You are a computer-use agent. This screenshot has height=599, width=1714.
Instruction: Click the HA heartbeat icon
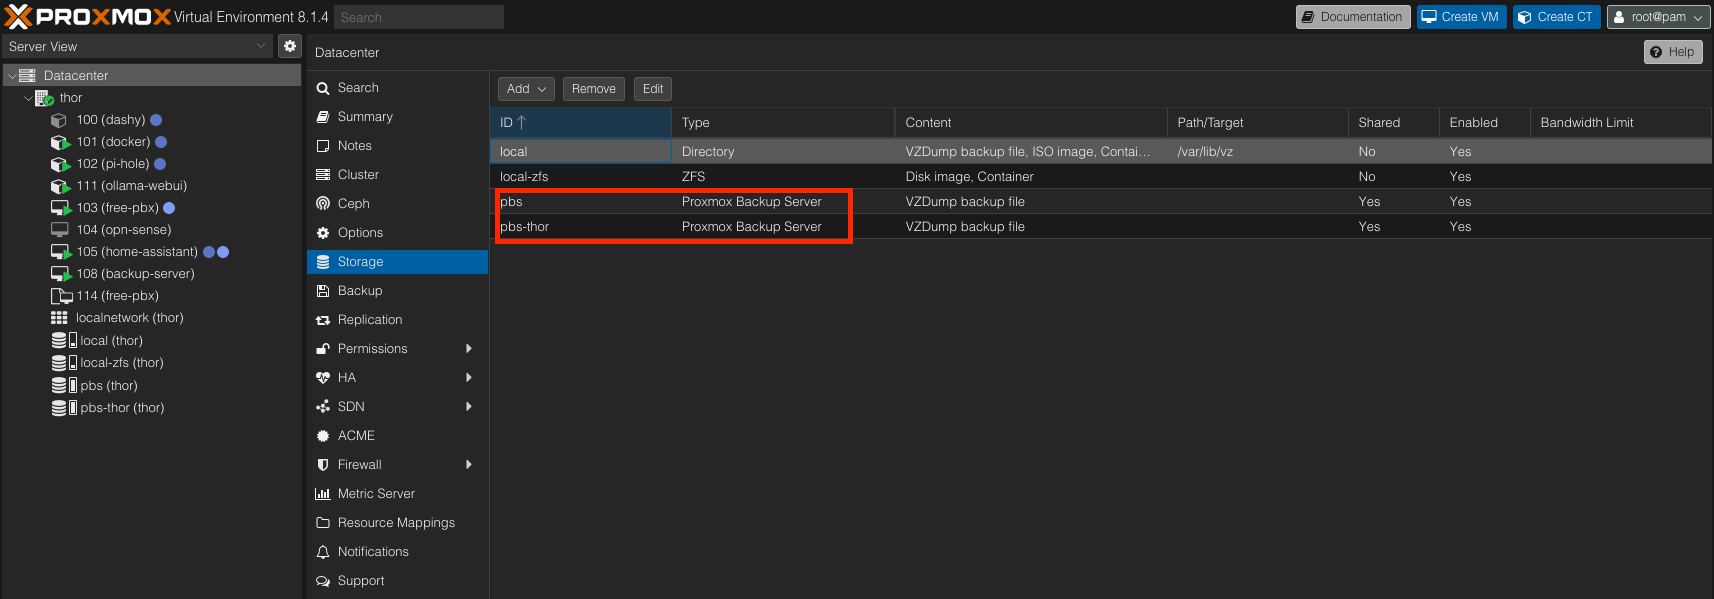click(x=323, y=378)
